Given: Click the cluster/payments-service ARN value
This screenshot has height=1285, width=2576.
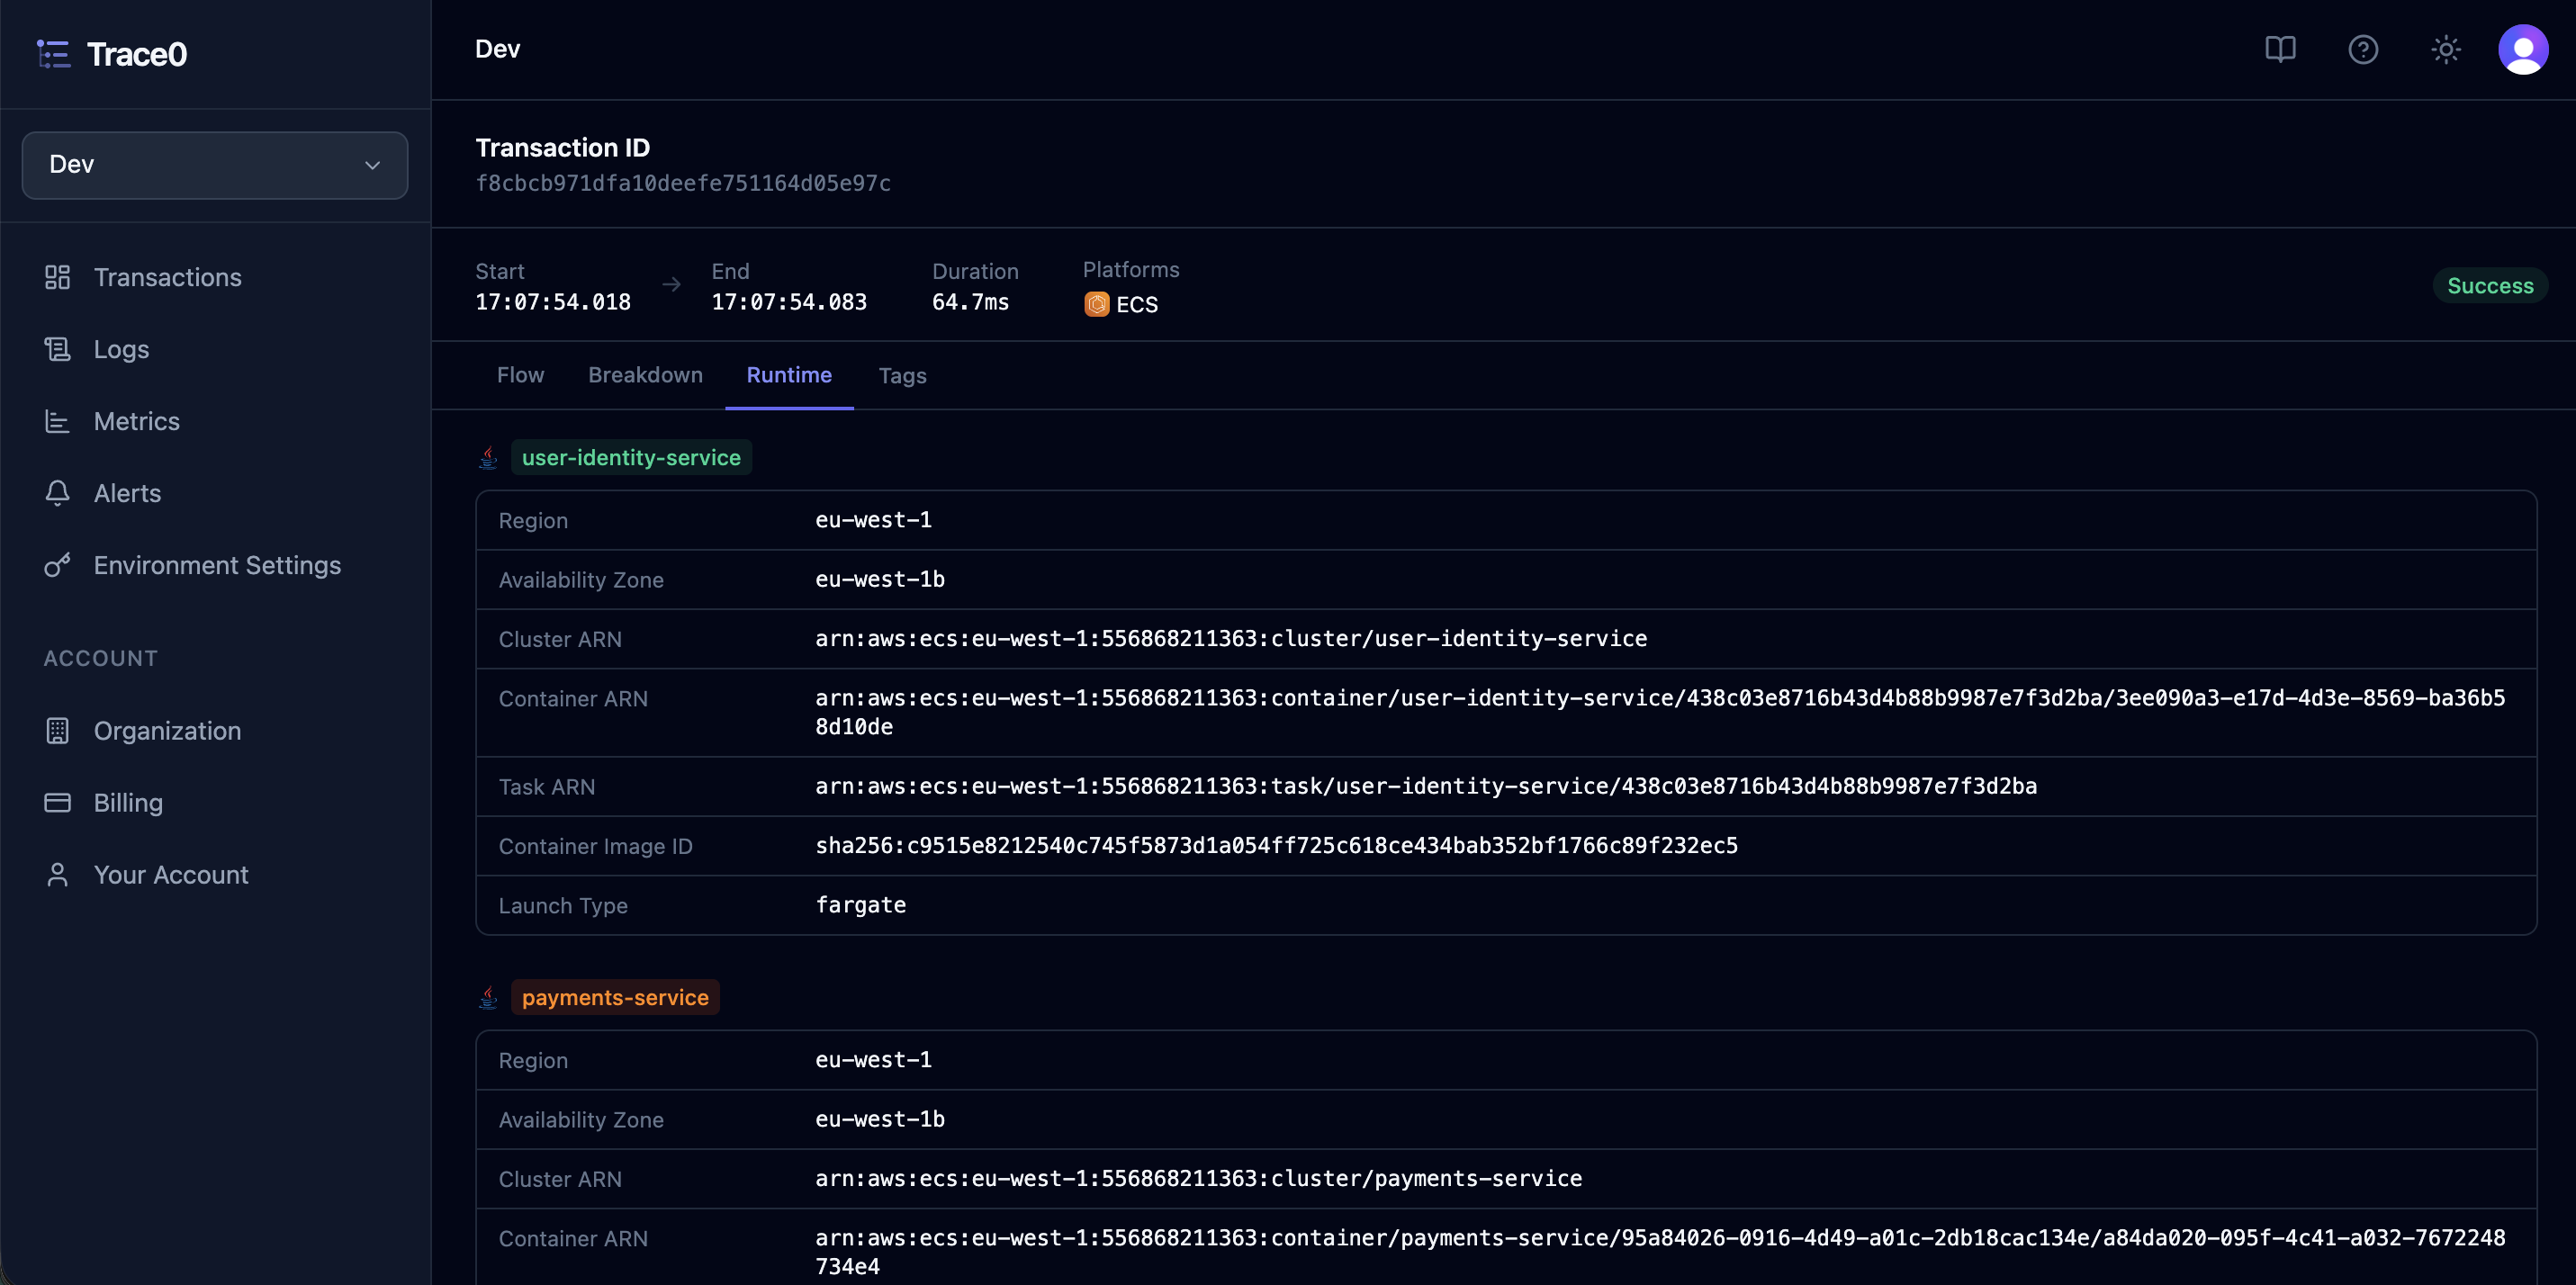Looking at the screenshot, I should pyautogui.click(x=1198, y=1178).
